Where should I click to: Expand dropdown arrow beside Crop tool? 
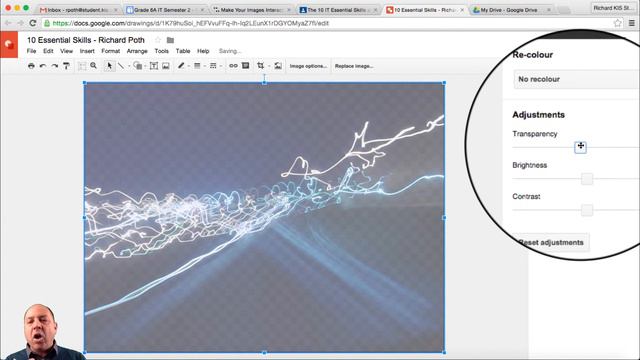point(269,66)
